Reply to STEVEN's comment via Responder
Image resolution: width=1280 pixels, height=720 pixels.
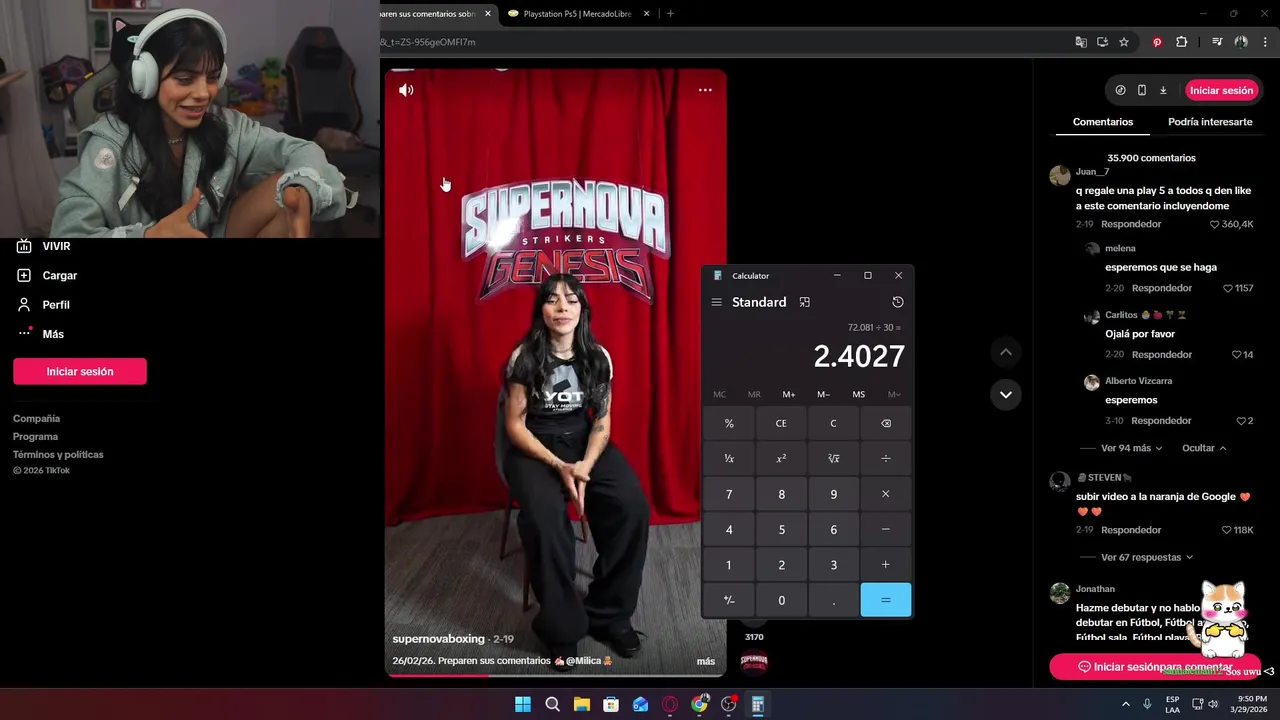tap(1131, 530)
